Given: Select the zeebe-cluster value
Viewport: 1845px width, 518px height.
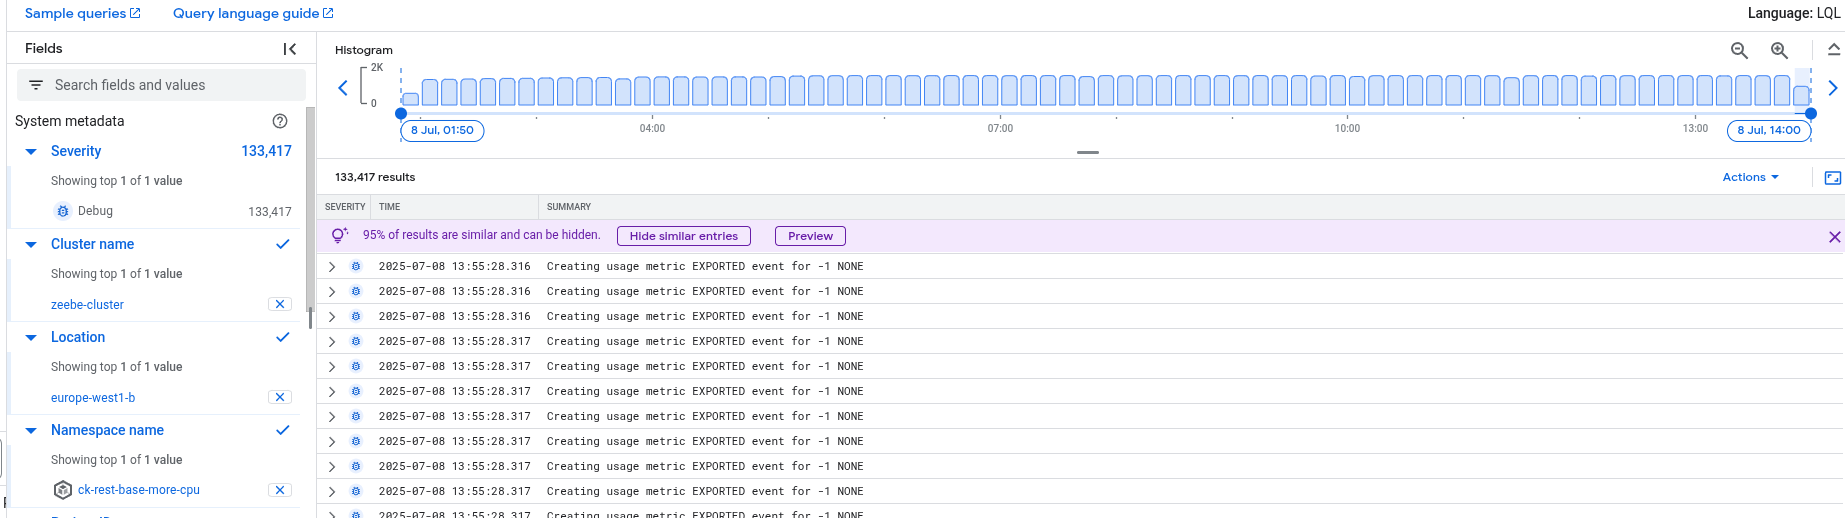Looking at the screenshot, I should coord(87,305).
